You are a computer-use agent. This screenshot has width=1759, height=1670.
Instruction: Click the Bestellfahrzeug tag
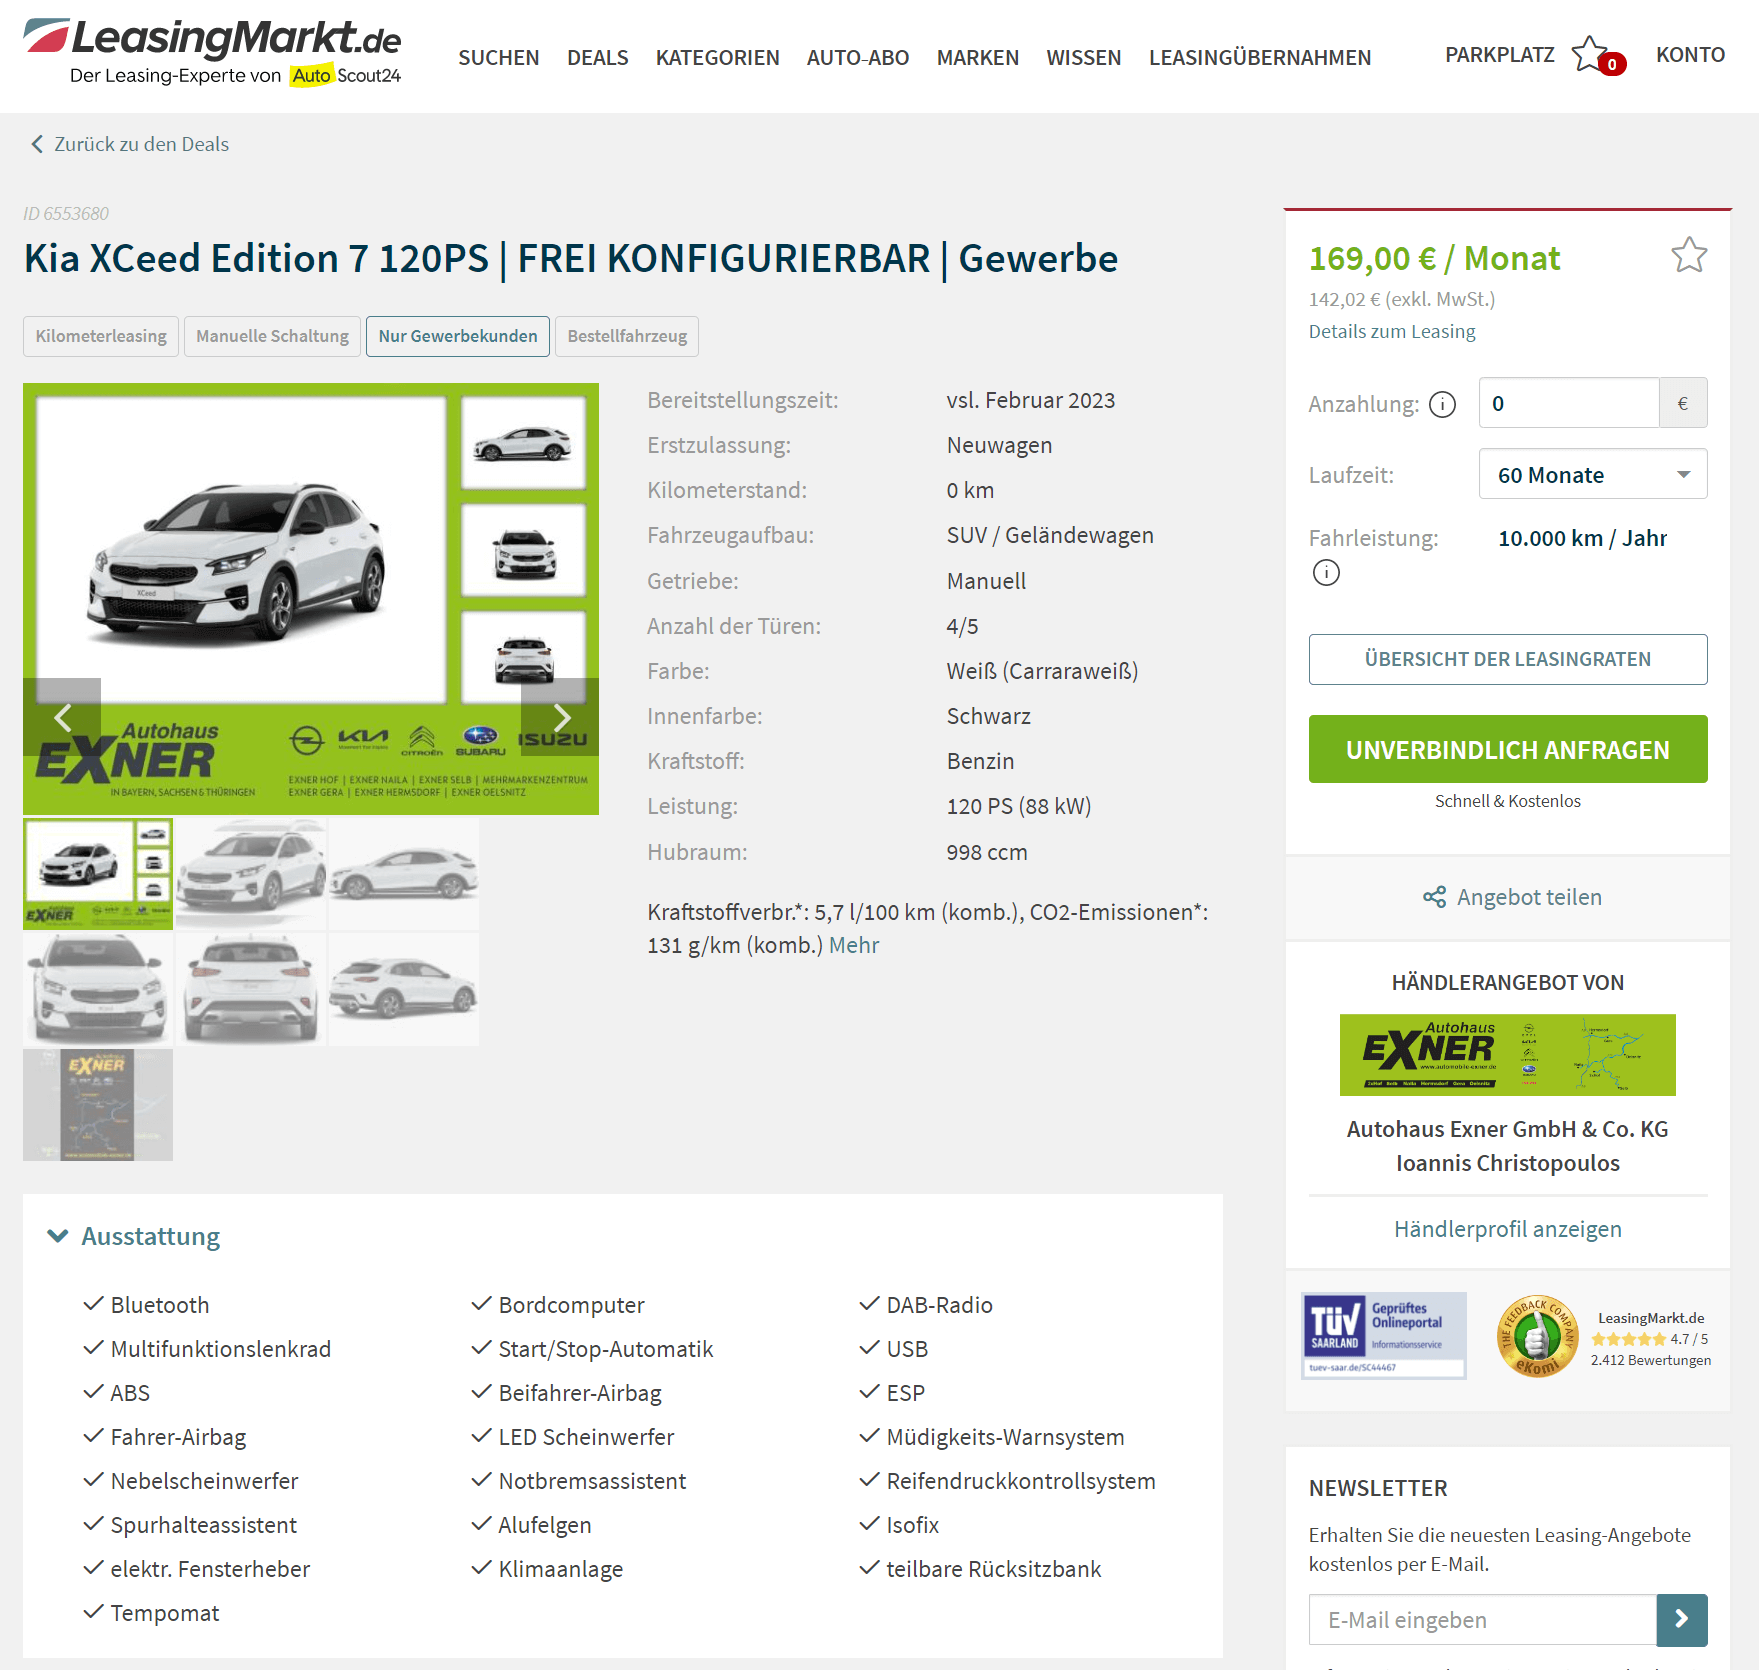click(627, 336)
